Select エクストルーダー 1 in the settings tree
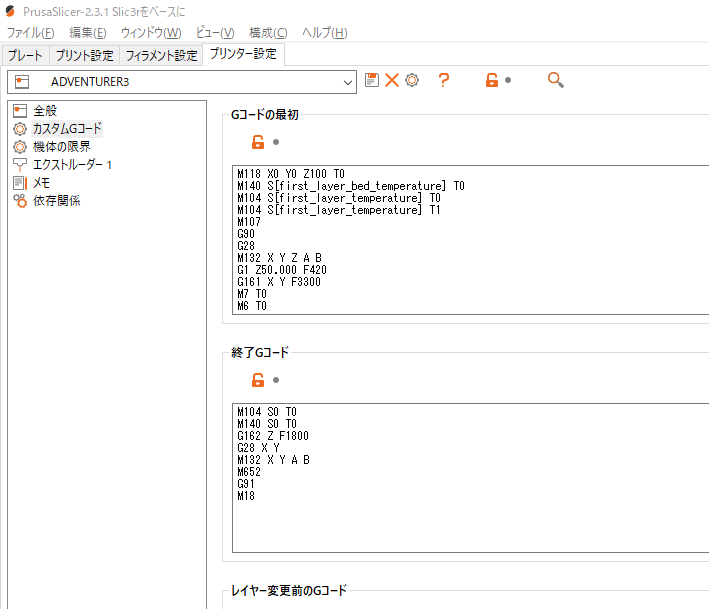Screen dimensions: 709x609 pyautogui.click(x=72, y=165)
